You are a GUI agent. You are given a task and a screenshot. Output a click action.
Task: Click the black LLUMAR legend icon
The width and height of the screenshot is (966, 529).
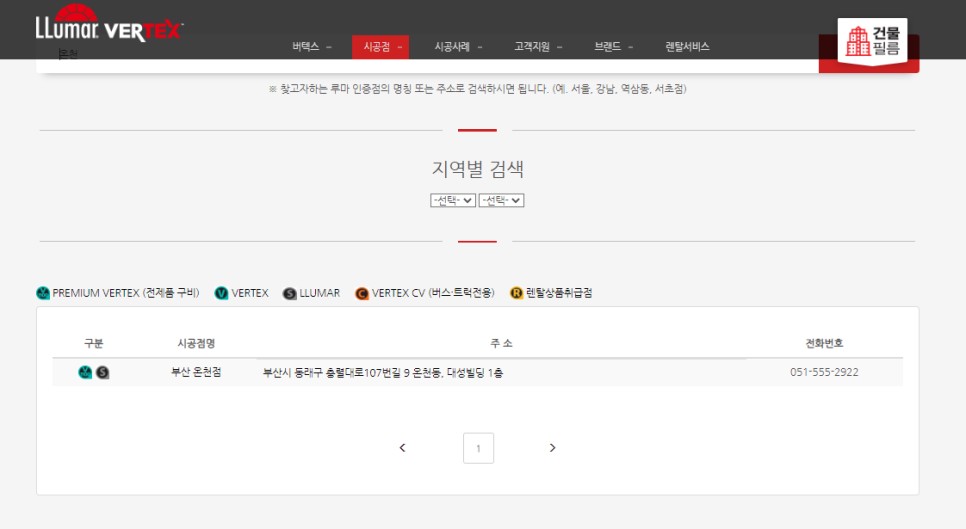tap(290, 293)
